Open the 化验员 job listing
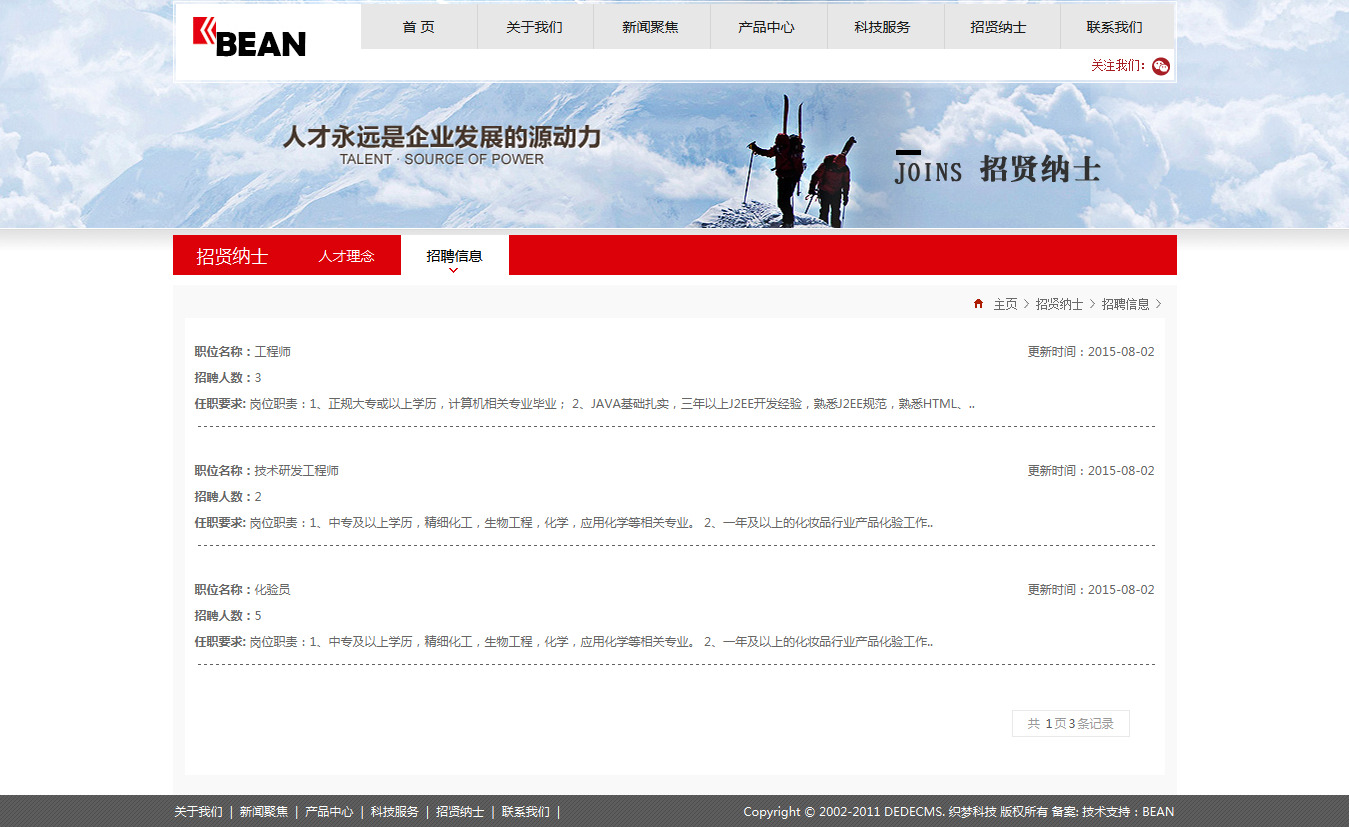 pos(272,590)
